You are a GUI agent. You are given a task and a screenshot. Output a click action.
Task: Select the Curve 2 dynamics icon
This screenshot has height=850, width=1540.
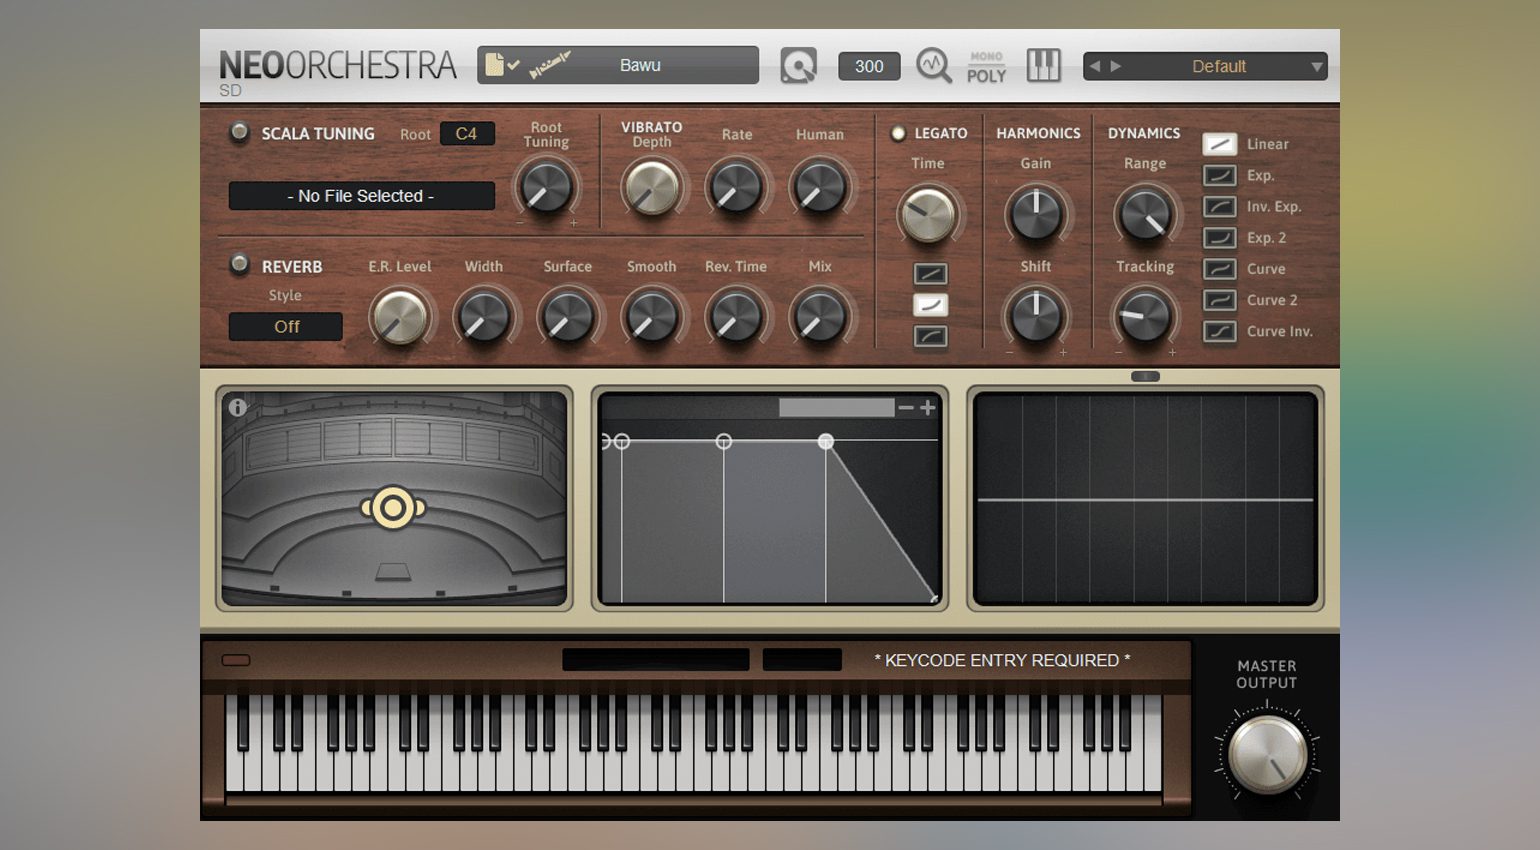pyautogui.click(x=1219, y=299)
